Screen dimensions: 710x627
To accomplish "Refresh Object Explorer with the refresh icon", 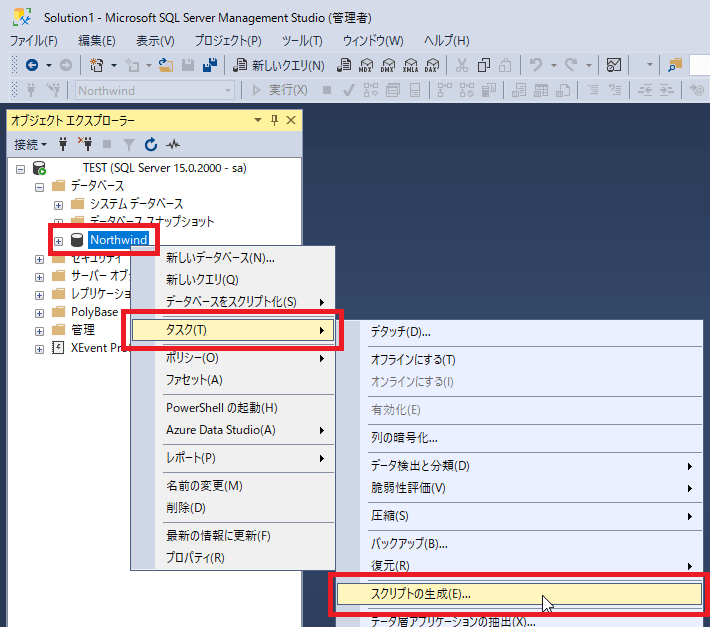I will click(x=151, y=144).
